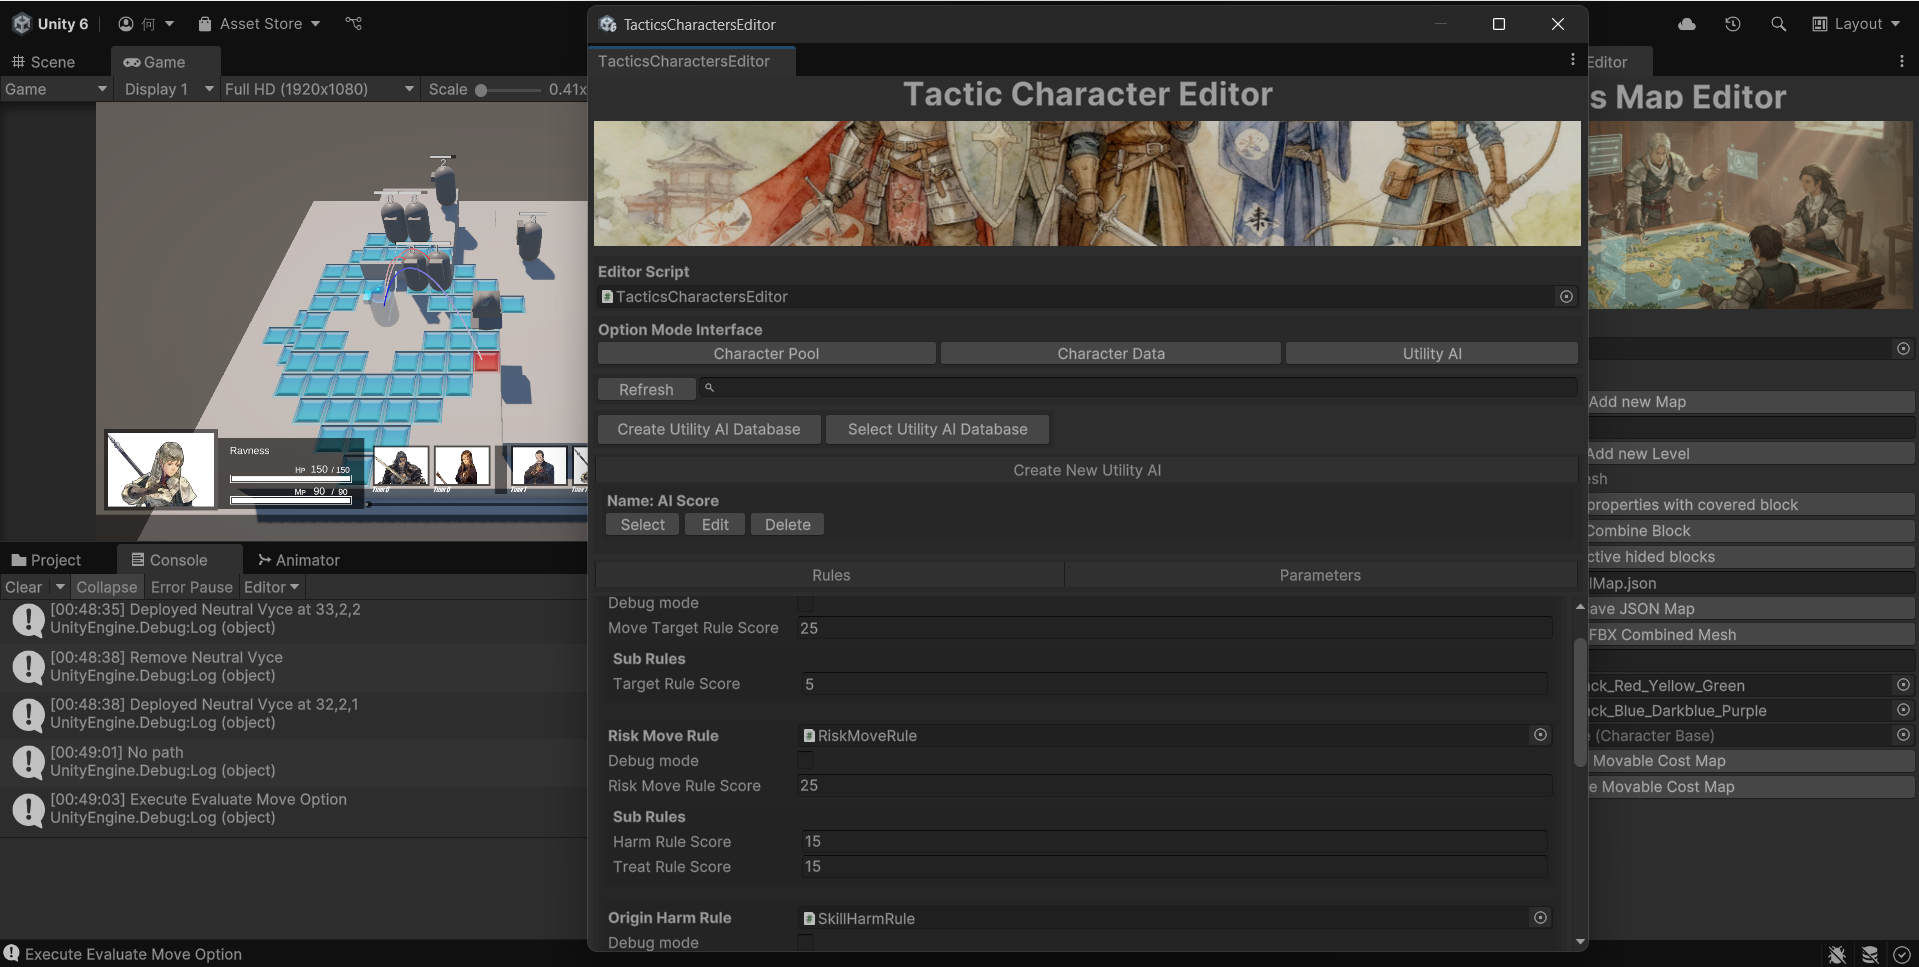
Task: Open the Clear options dropdown arrow in Console
Action: (60, 587)
